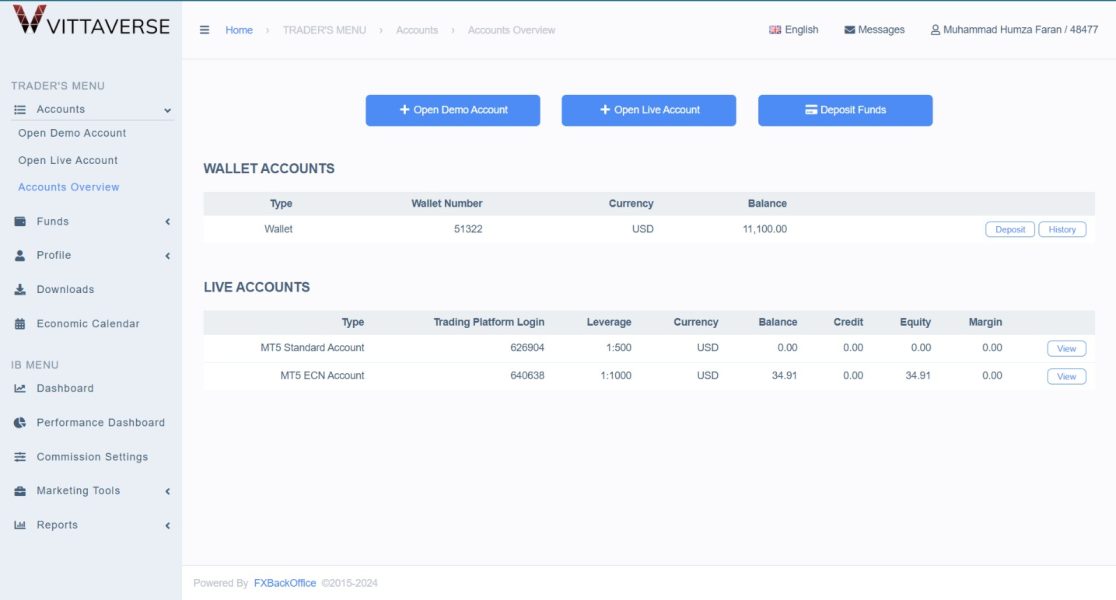The image size is (1116, 600).
Task: Click the Equity column header
Action: (915, 322)
